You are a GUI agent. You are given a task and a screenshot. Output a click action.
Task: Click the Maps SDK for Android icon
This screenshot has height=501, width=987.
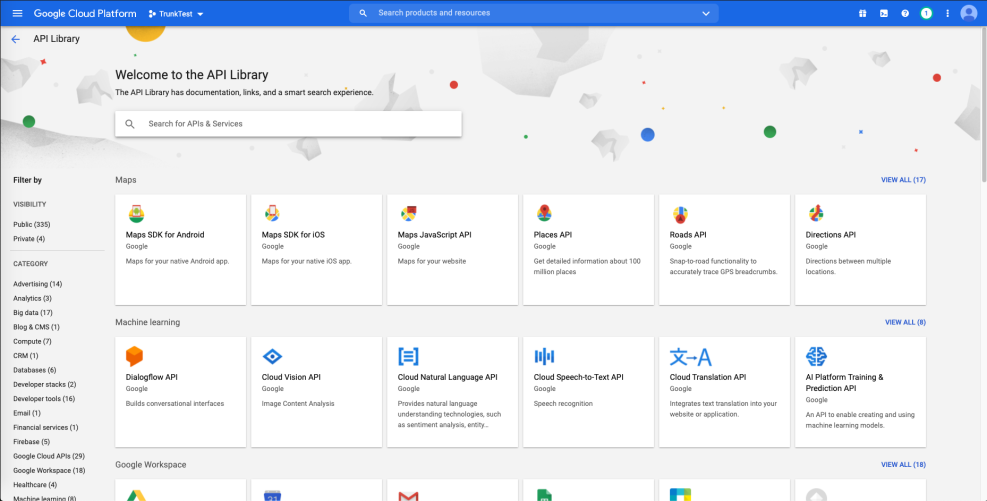tap(137, 214)
